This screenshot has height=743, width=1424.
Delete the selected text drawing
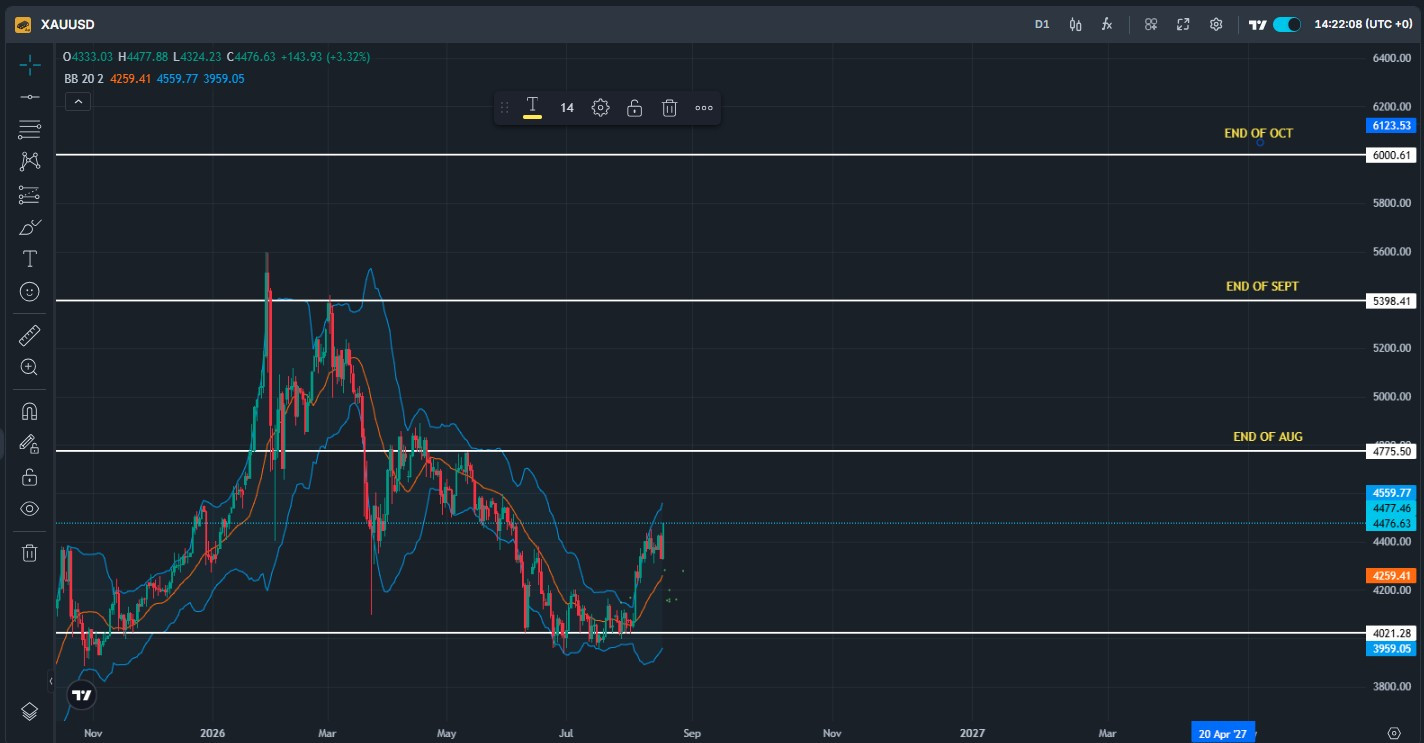pyautogui.click(x=669, y=108)
